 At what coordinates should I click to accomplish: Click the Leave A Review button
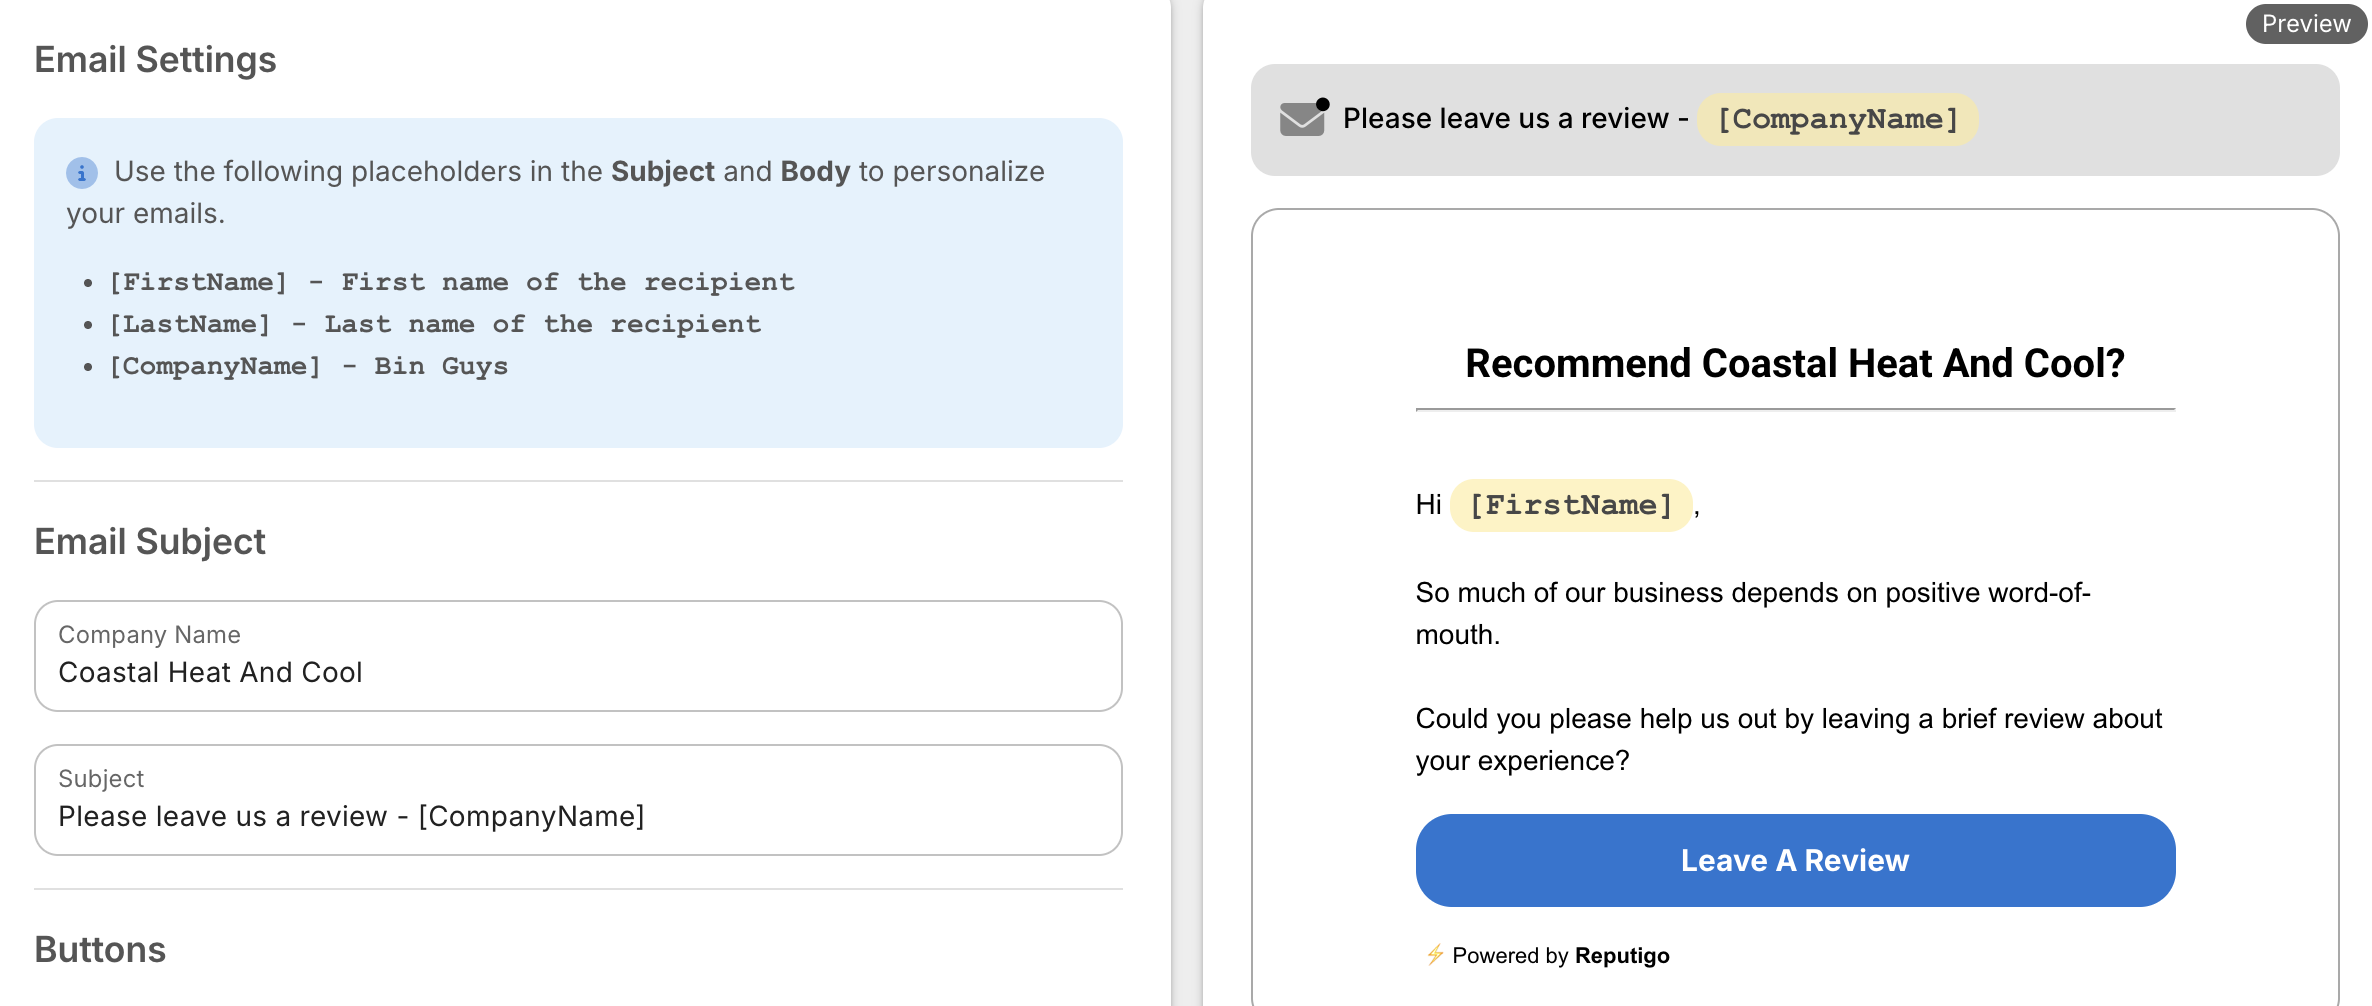tap(1795, 860)
